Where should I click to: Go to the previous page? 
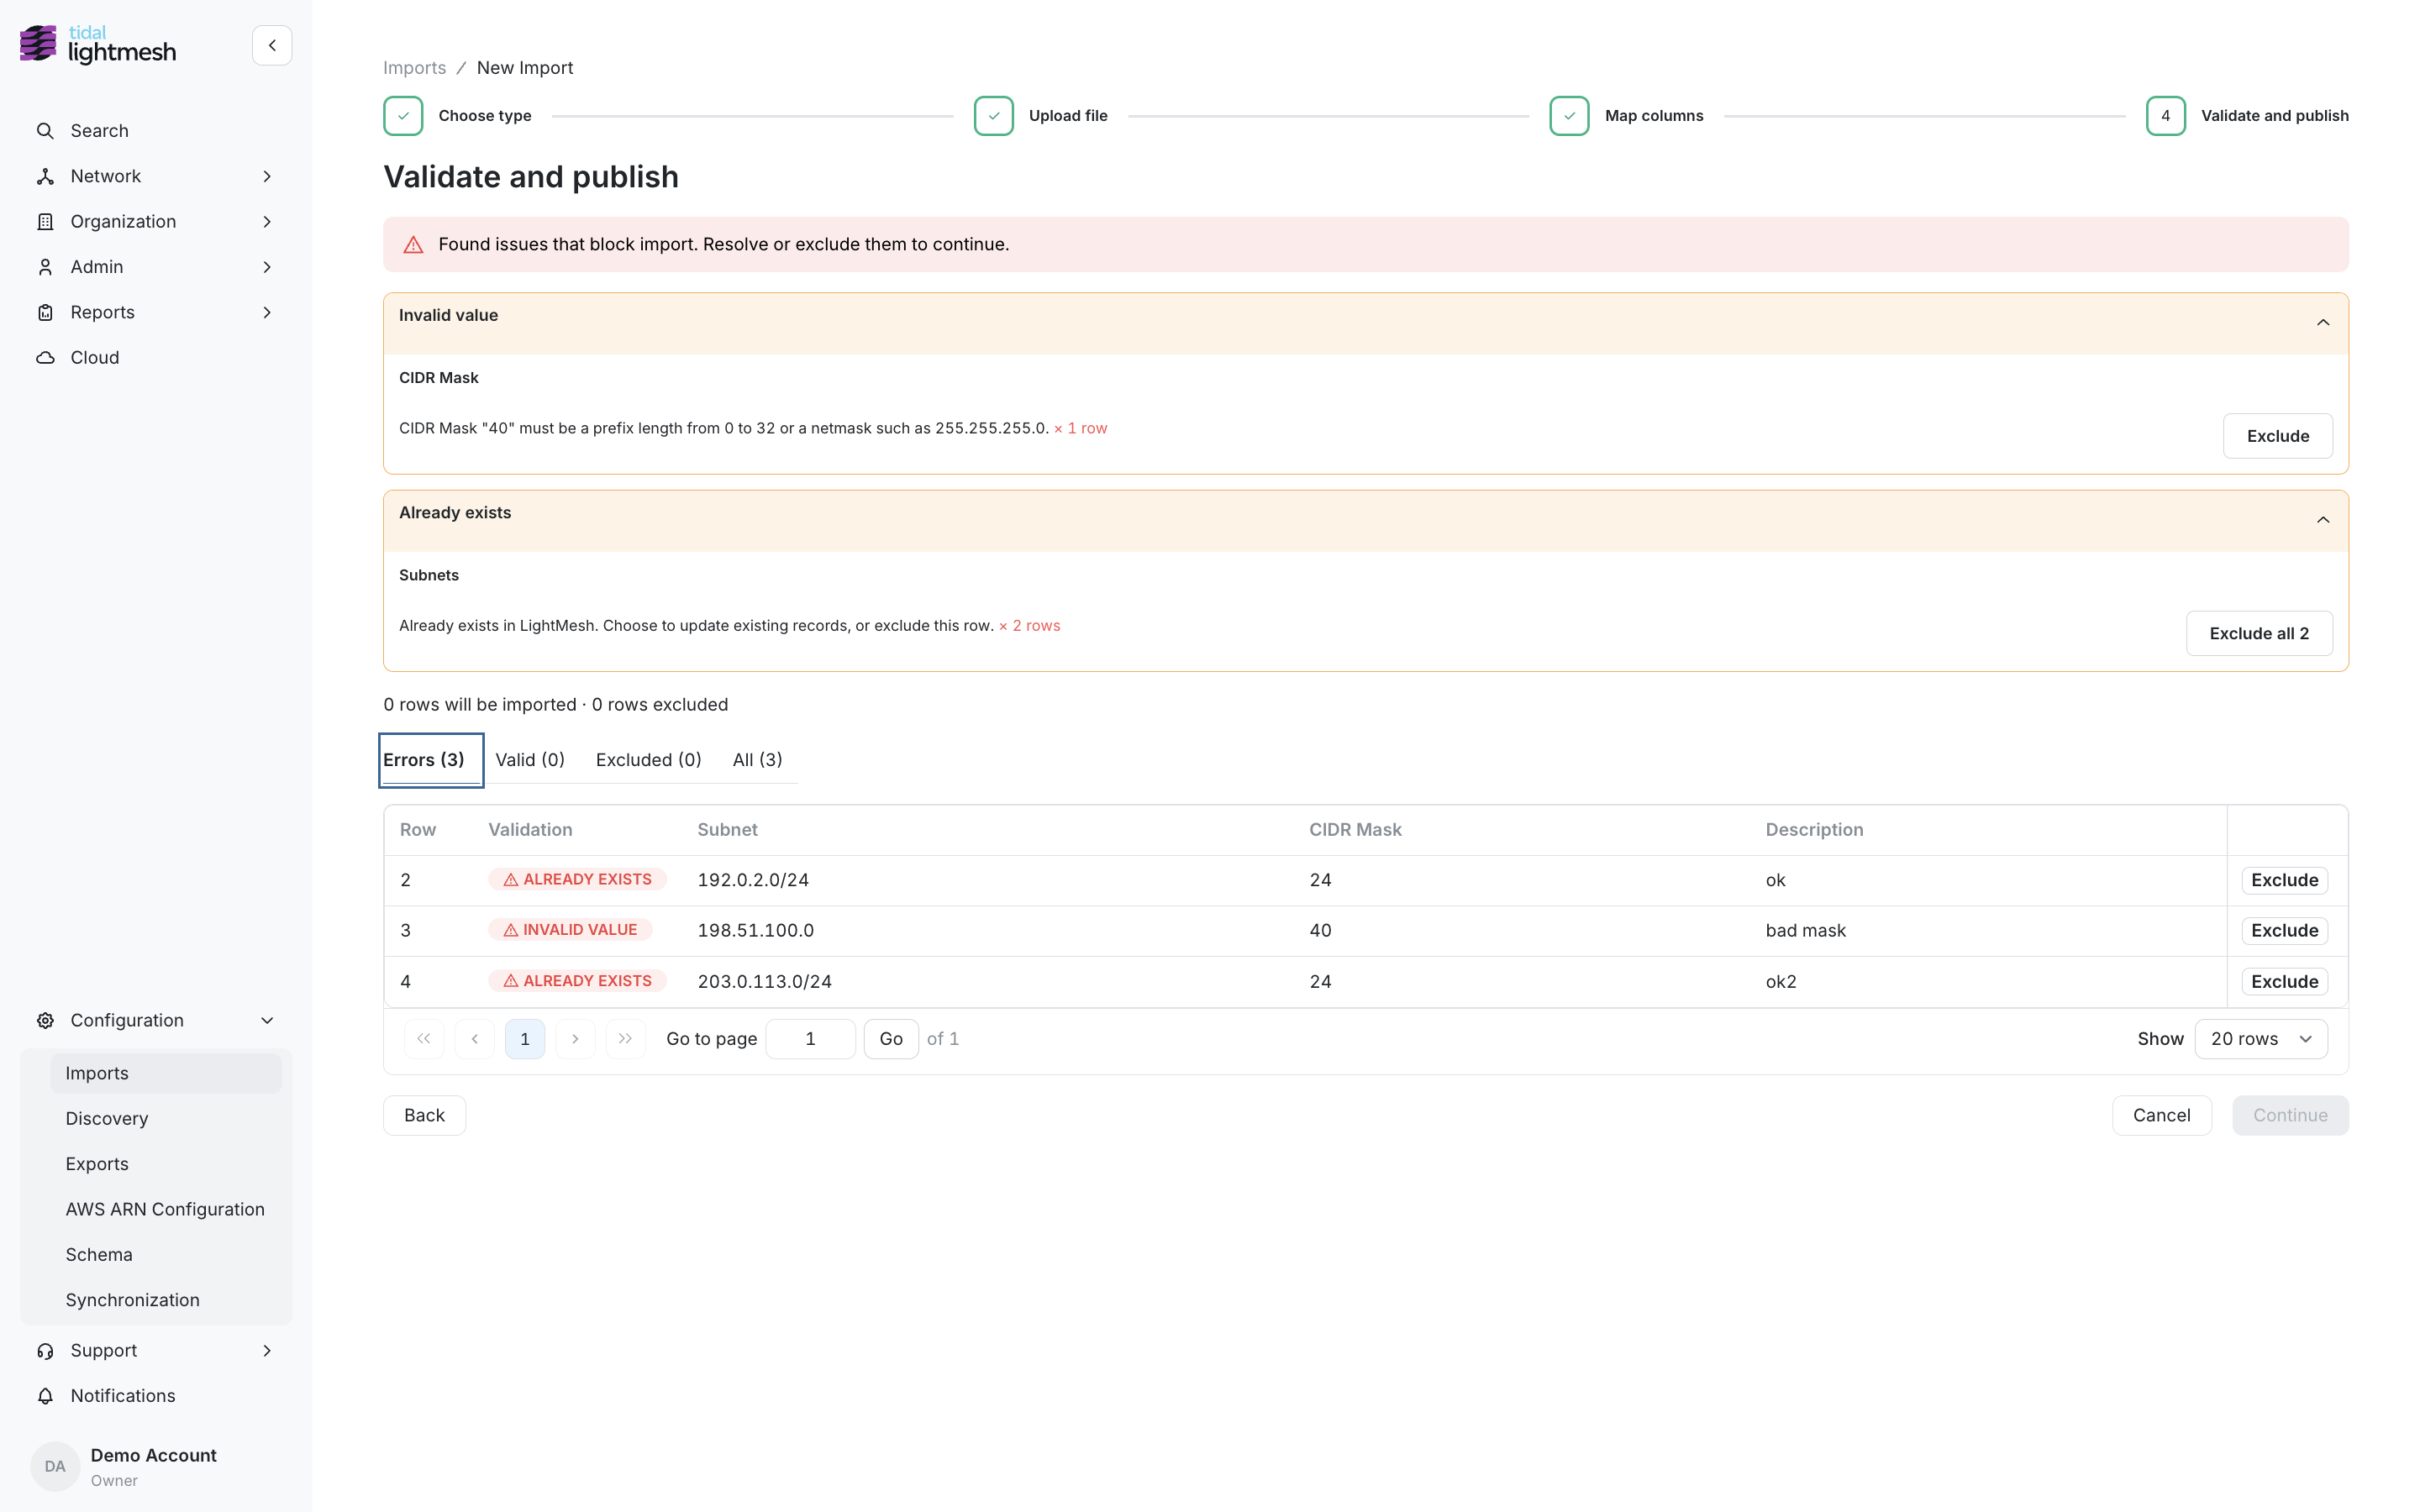click(x=475, y=1039)
